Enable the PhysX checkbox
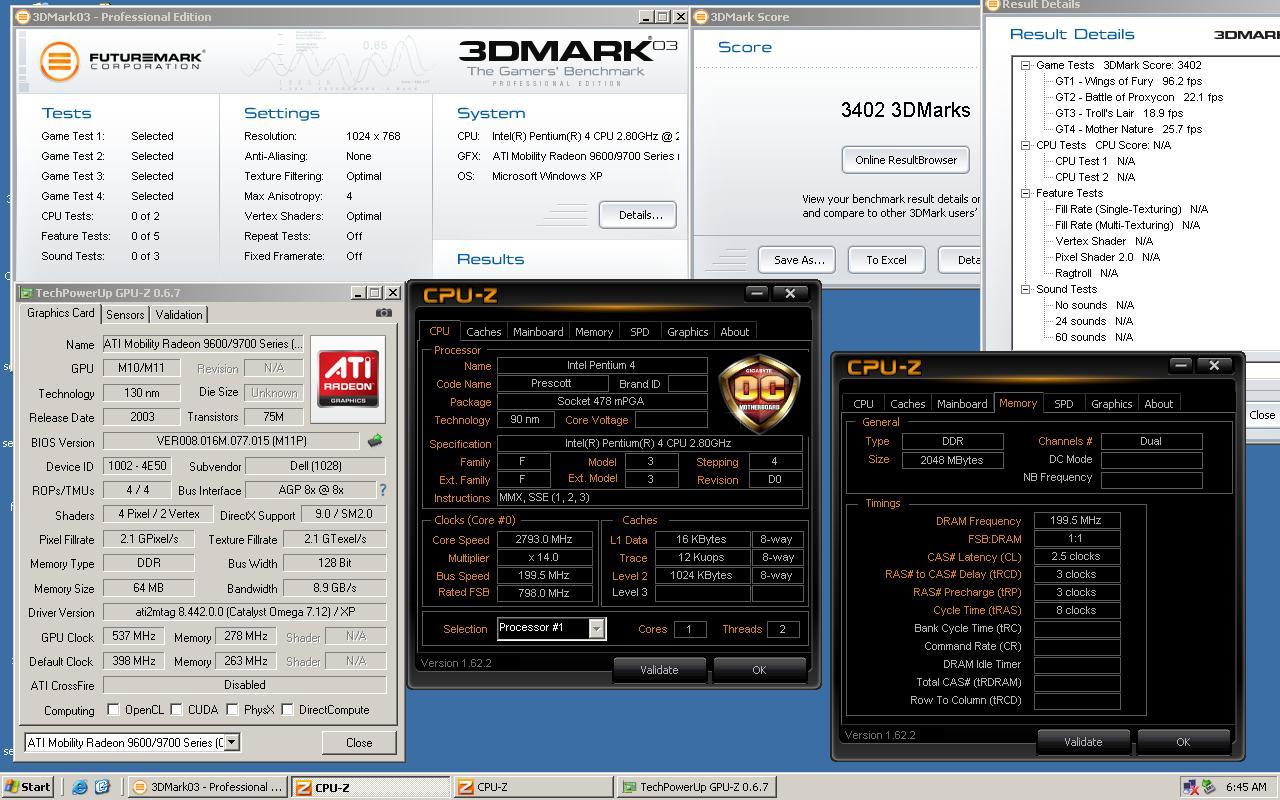 coord(232,710)
